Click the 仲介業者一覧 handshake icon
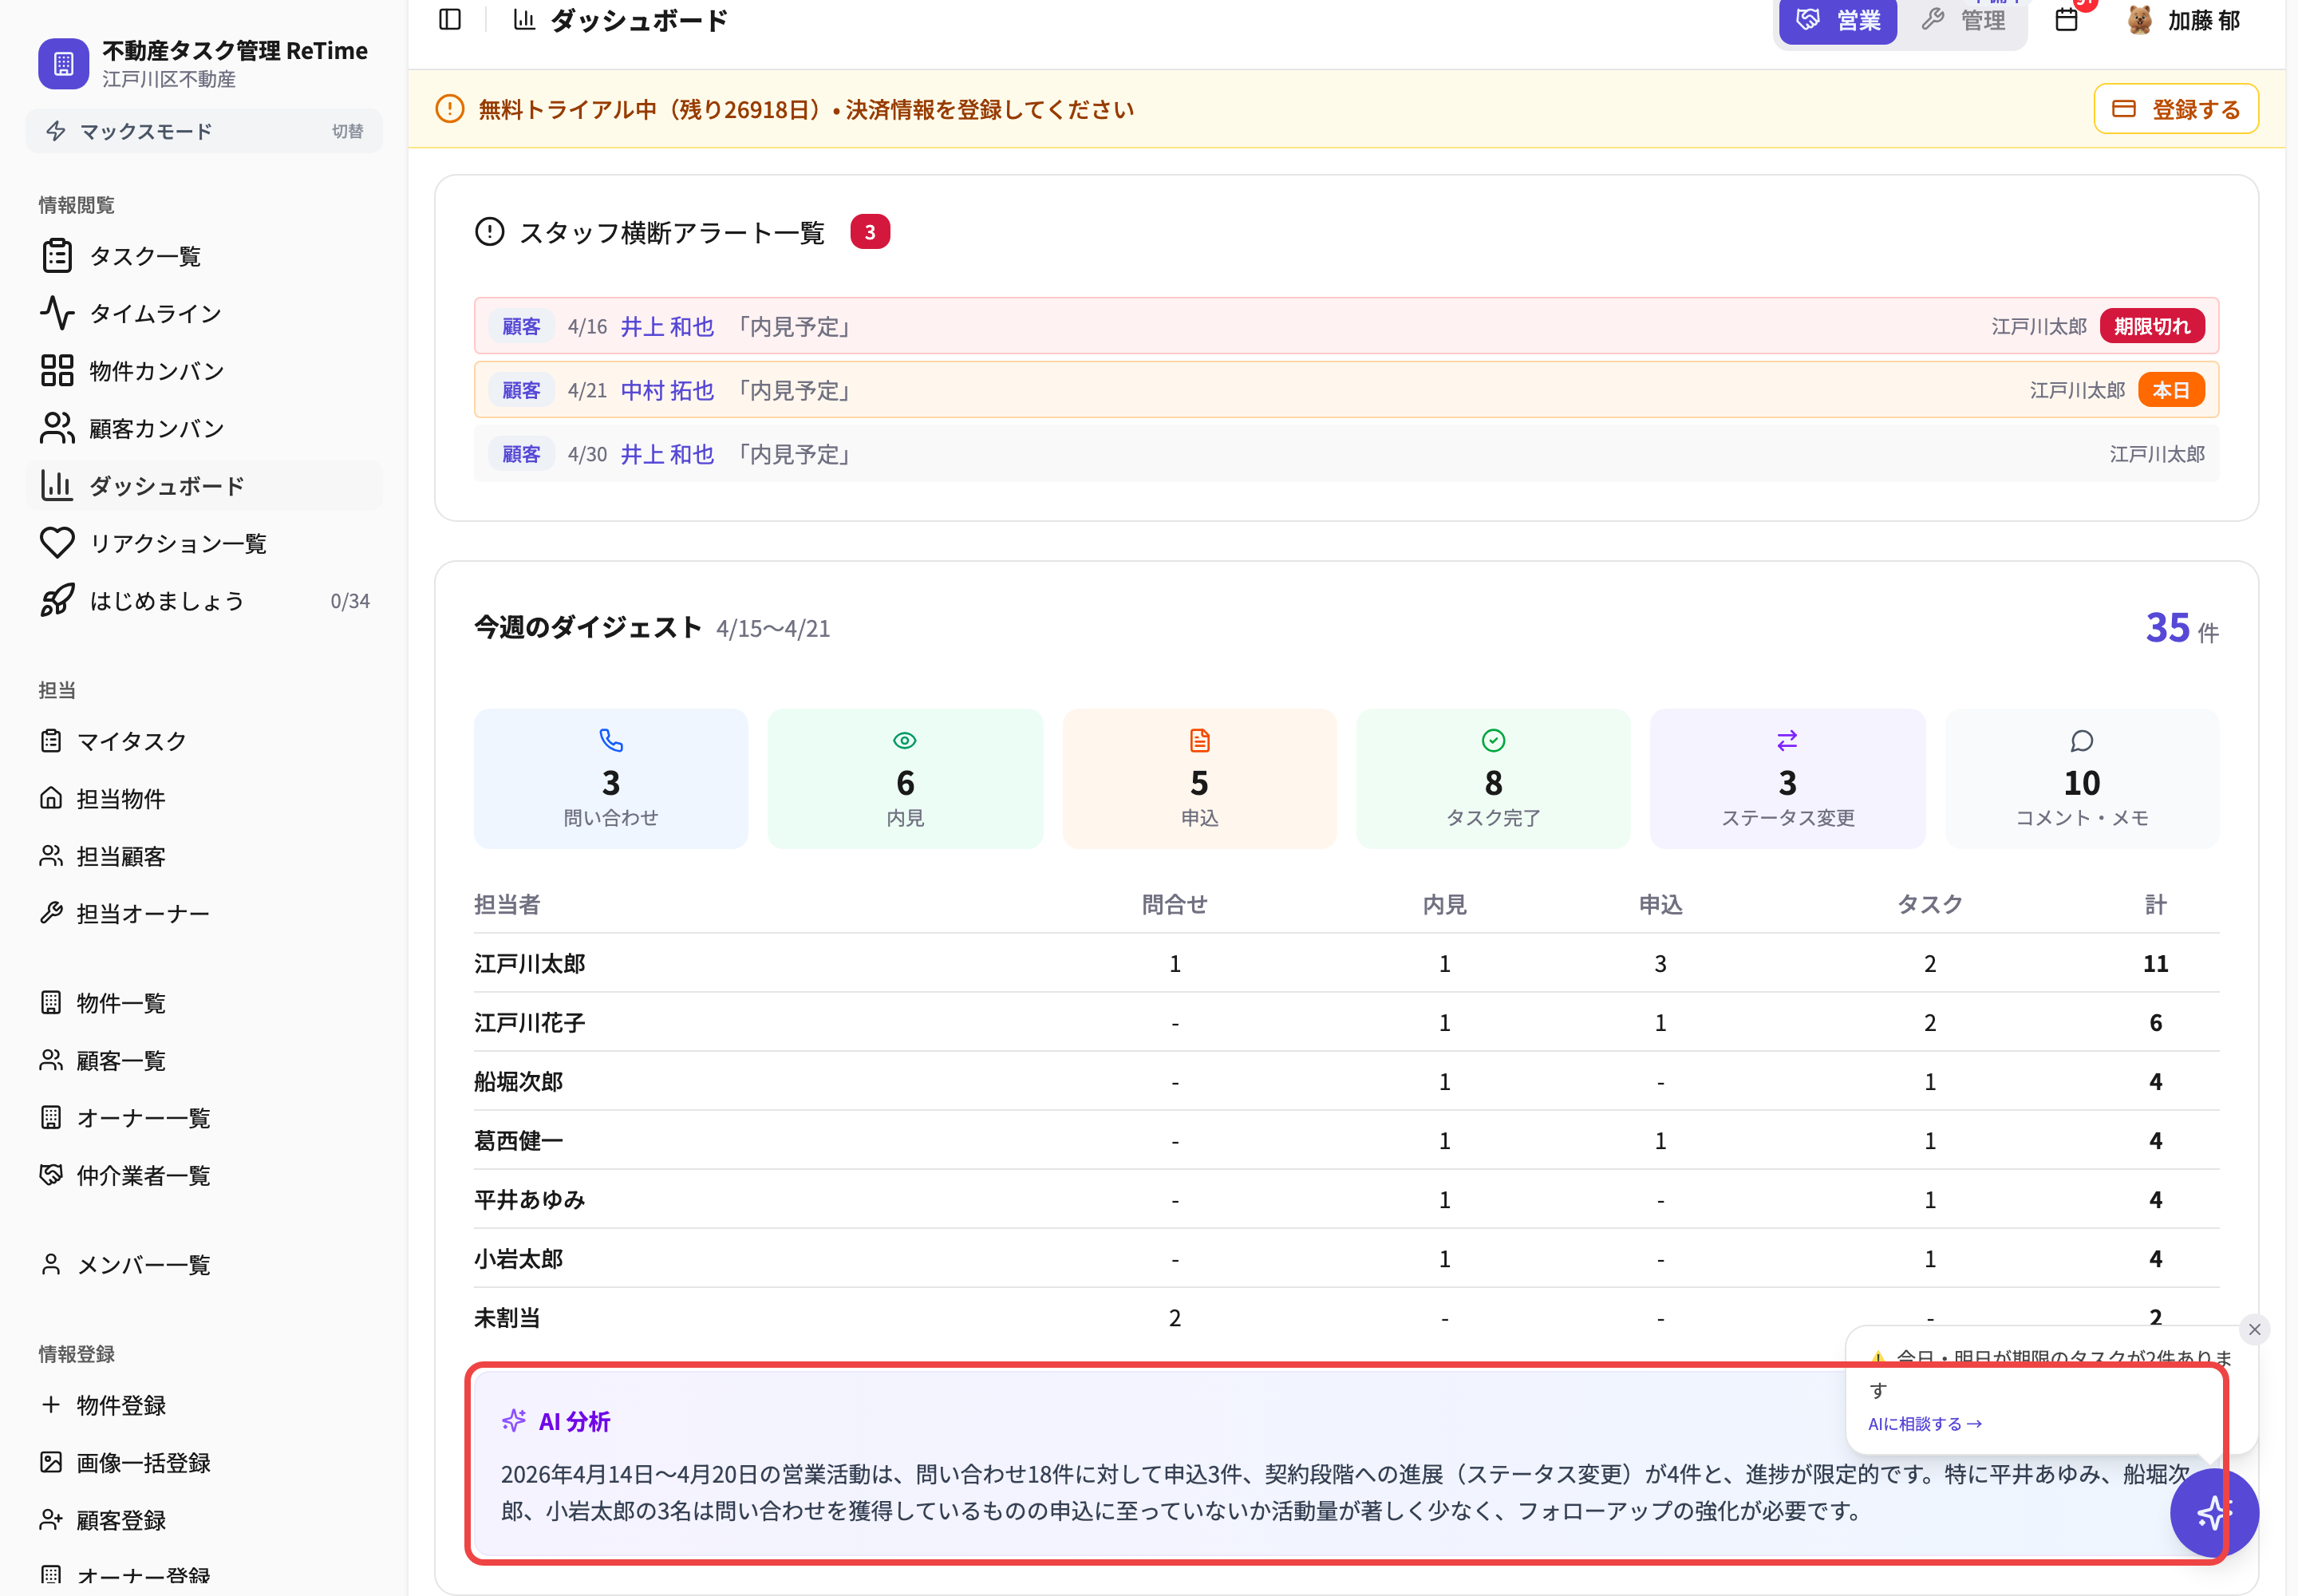 coord(51,1175)
